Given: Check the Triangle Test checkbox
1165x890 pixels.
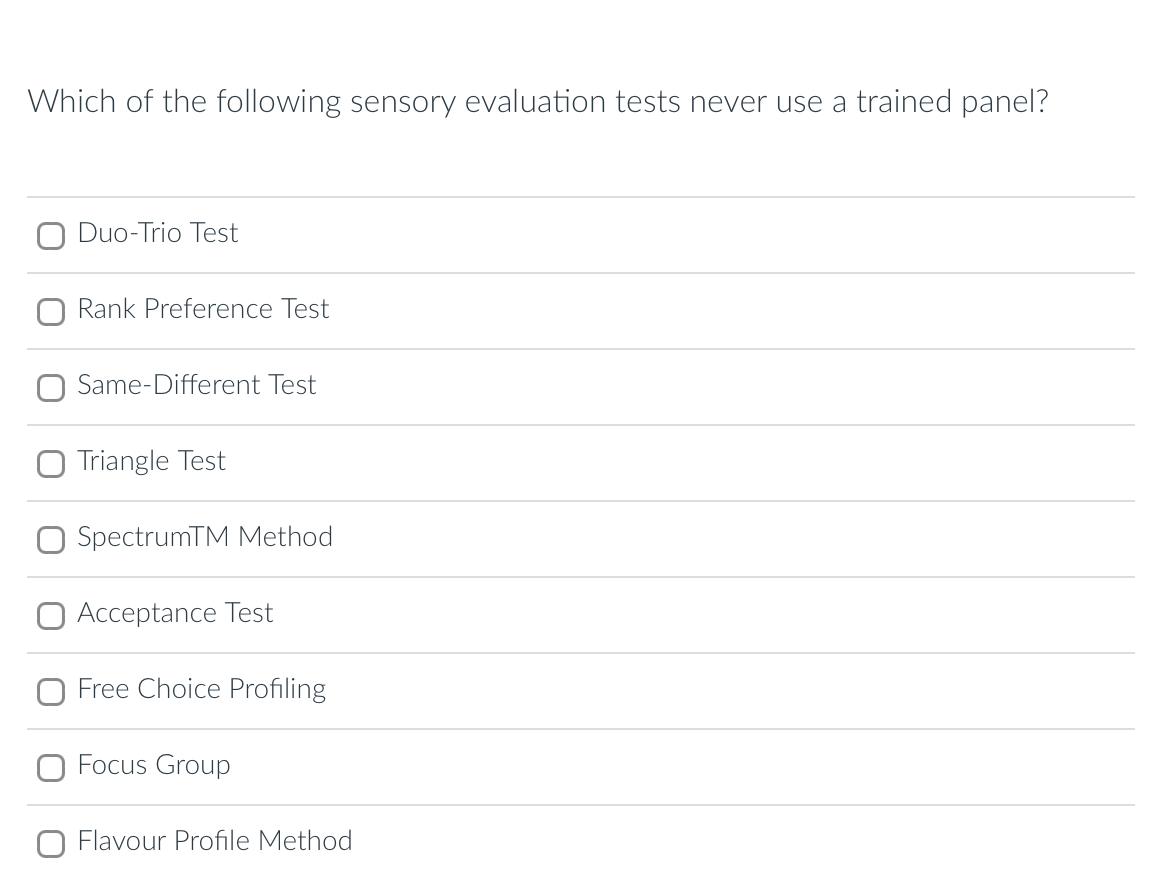Looking at the screenshot, I should click(x=51, y=464).
